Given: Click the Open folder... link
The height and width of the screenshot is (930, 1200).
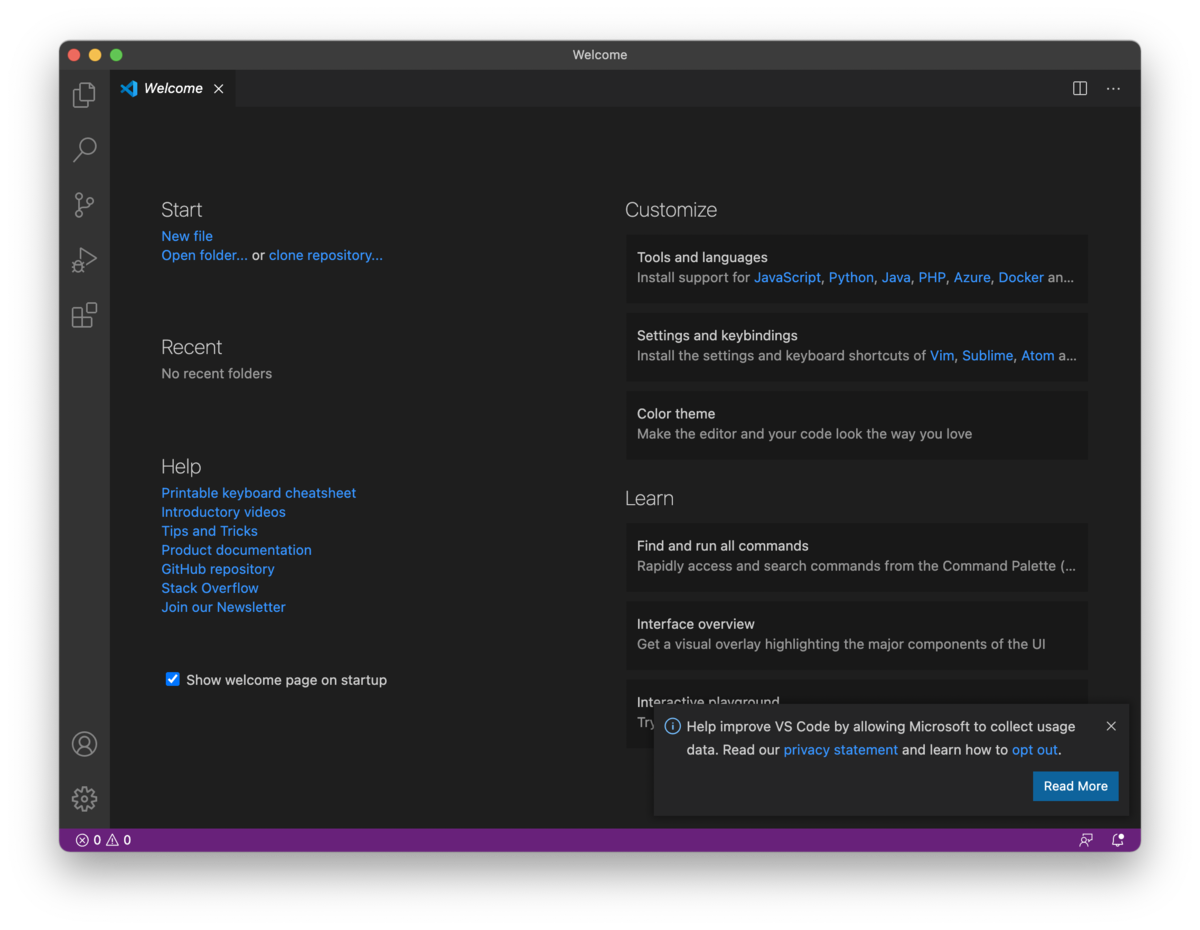Looking at the screenshot, I should (204, 255).
